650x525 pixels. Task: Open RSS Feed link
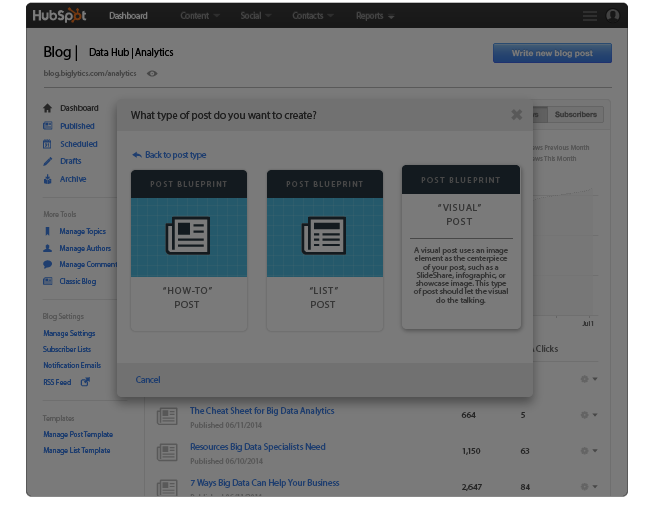57,382
